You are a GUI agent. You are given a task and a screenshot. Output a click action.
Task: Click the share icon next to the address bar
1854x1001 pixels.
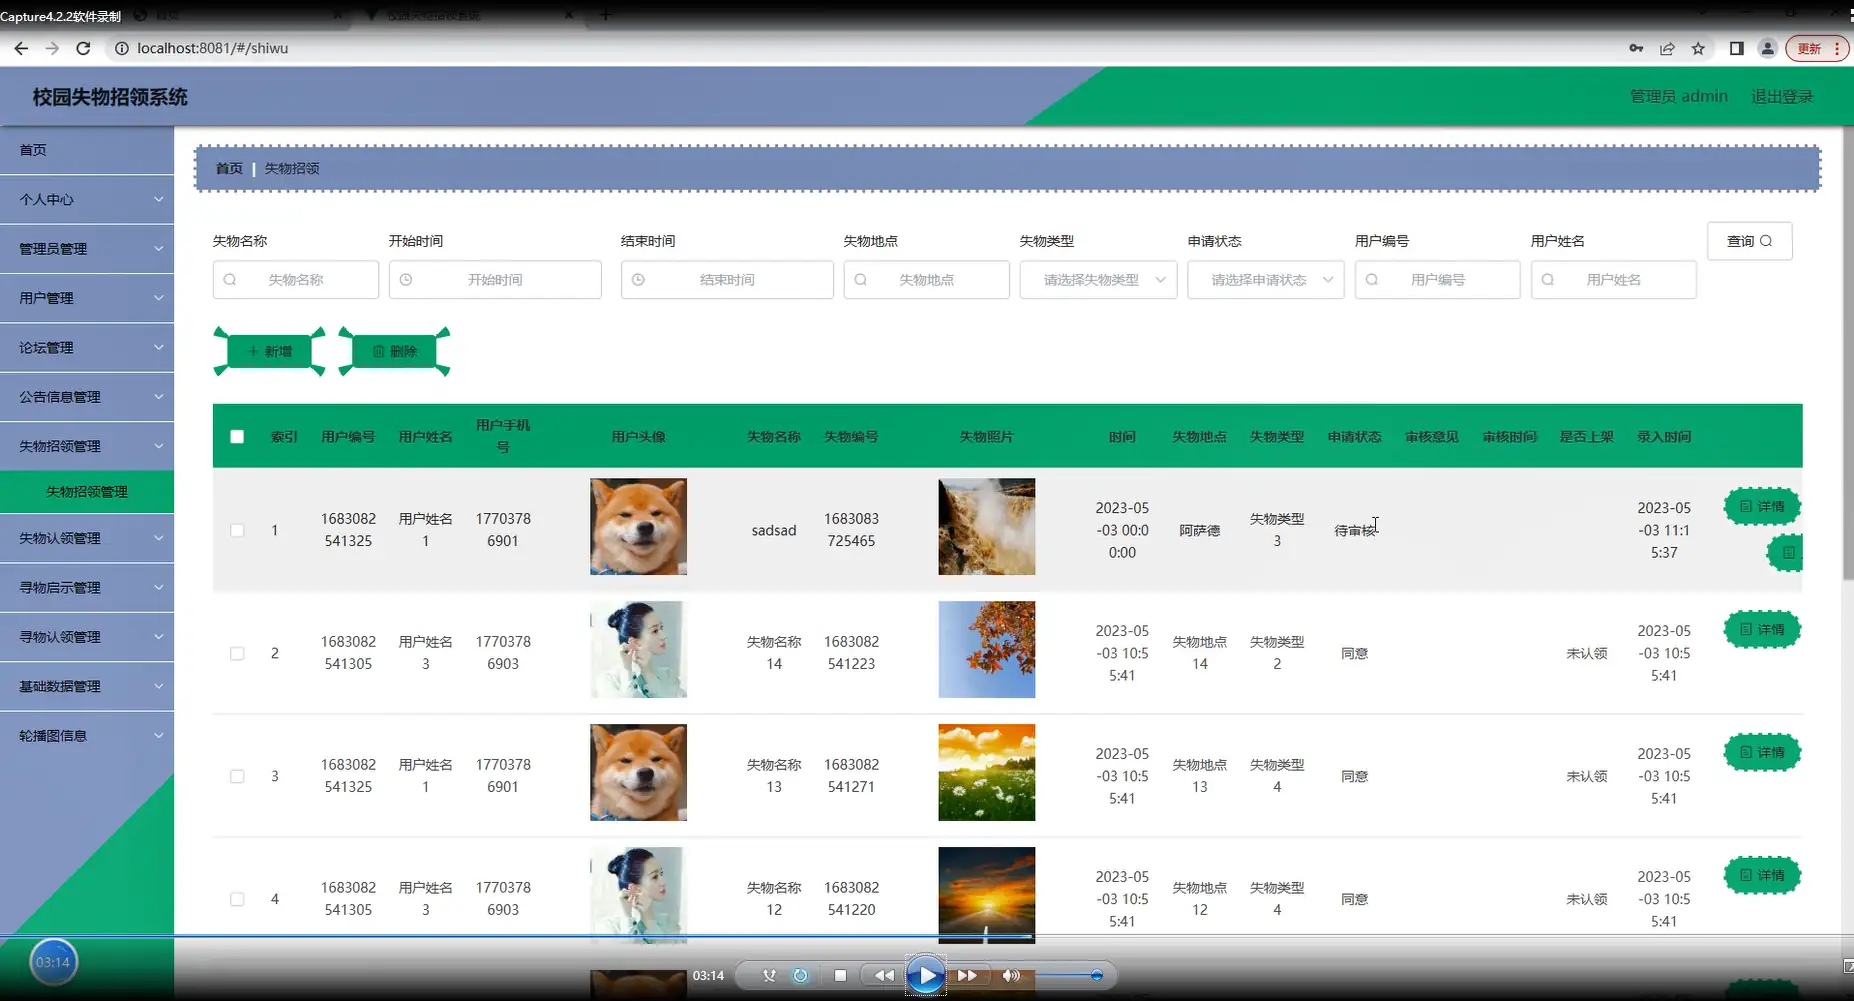1668,48
